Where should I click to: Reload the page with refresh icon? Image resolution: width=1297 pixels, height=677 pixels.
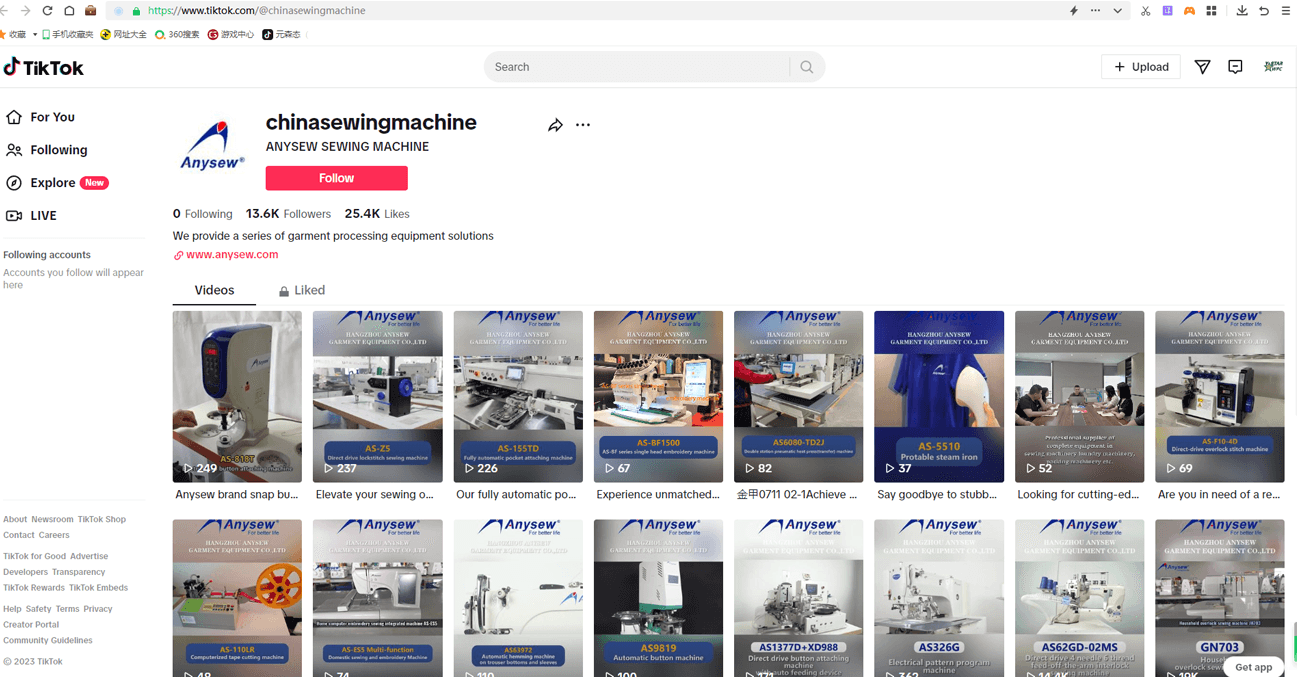(47, 10)
